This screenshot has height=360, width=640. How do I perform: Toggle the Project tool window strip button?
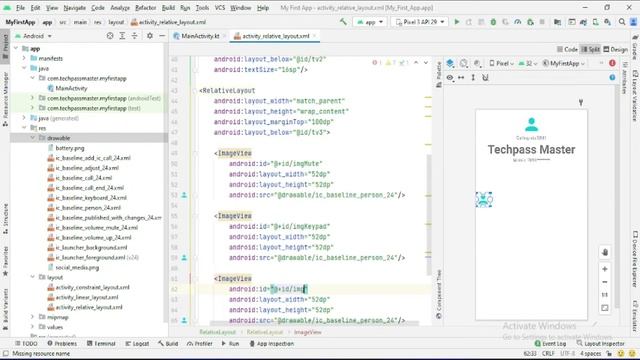click(x=5, y=47)
